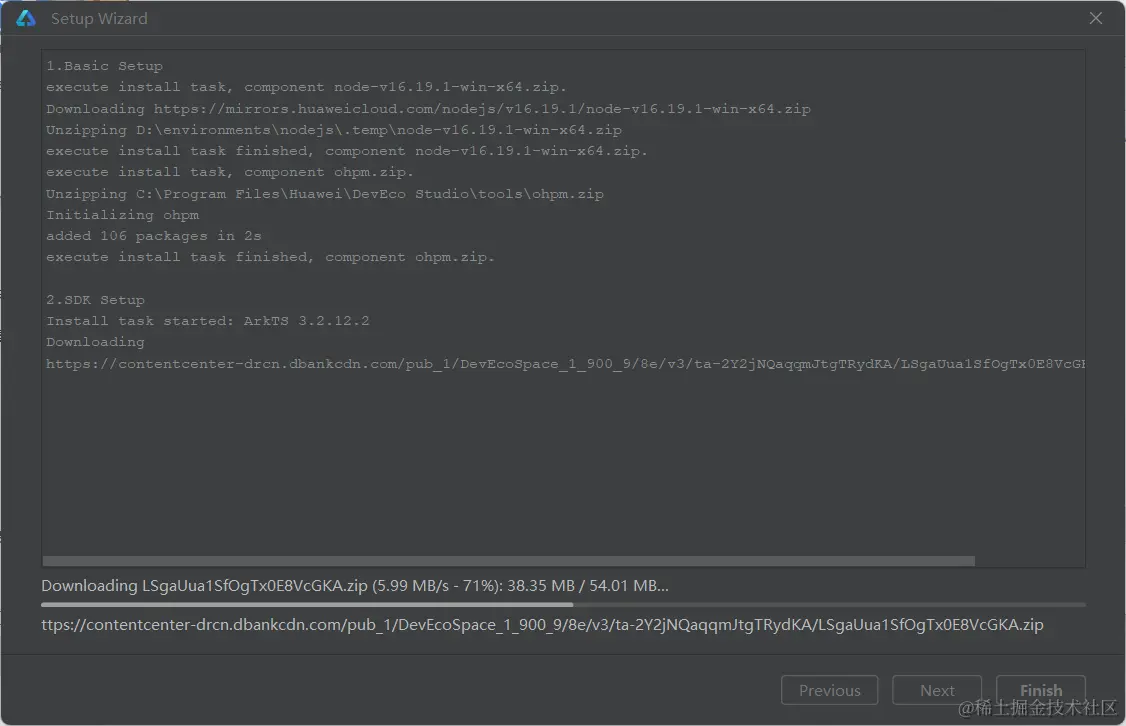This screenshot has width=1126, height=726.
Task: Click the Next button
Action: coord(936,690)
